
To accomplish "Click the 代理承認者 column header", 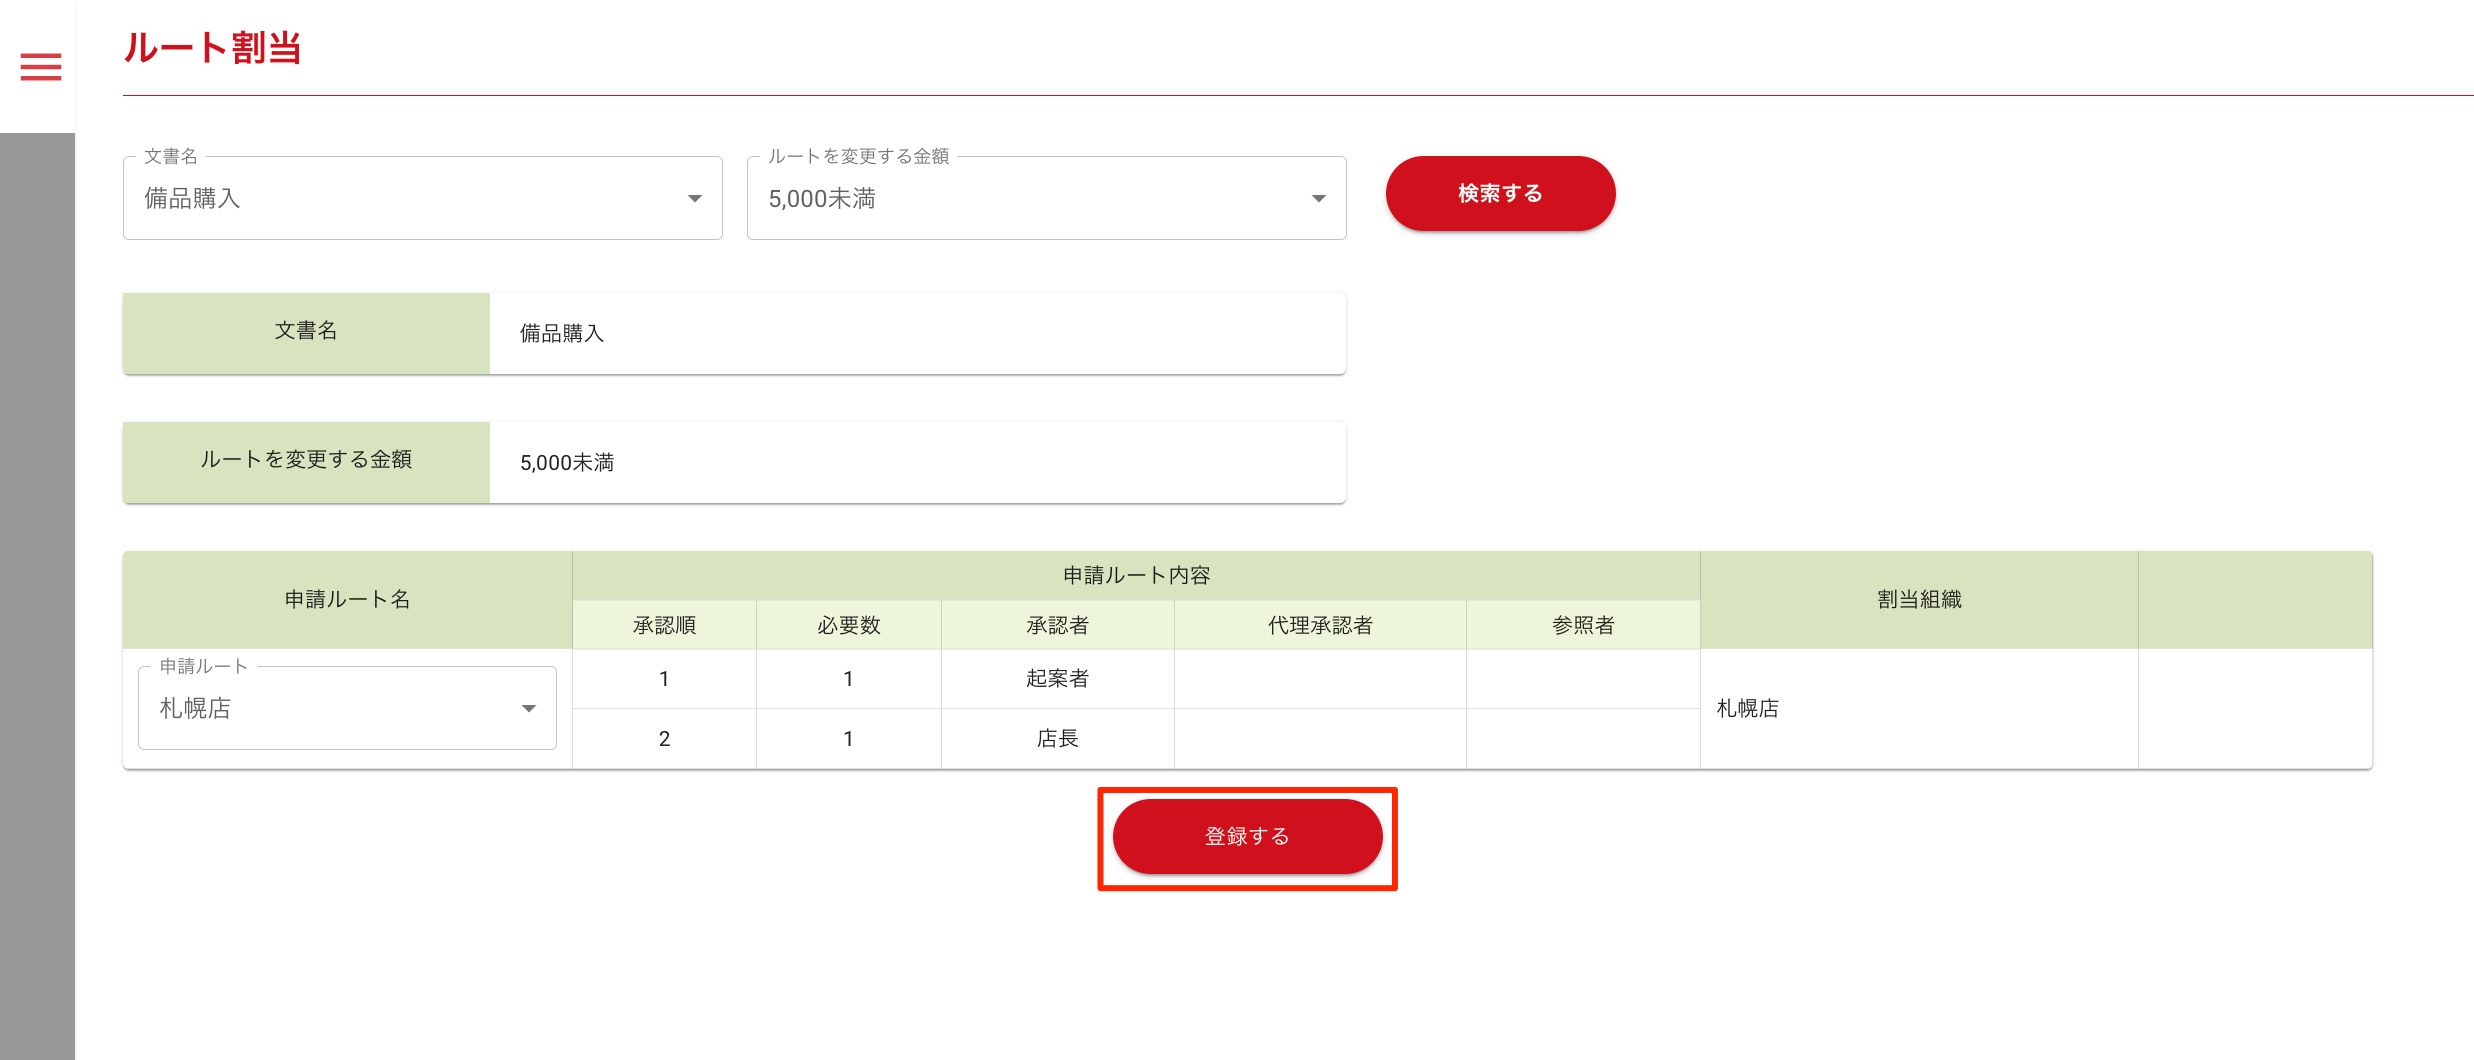I will pos(1319,625).
